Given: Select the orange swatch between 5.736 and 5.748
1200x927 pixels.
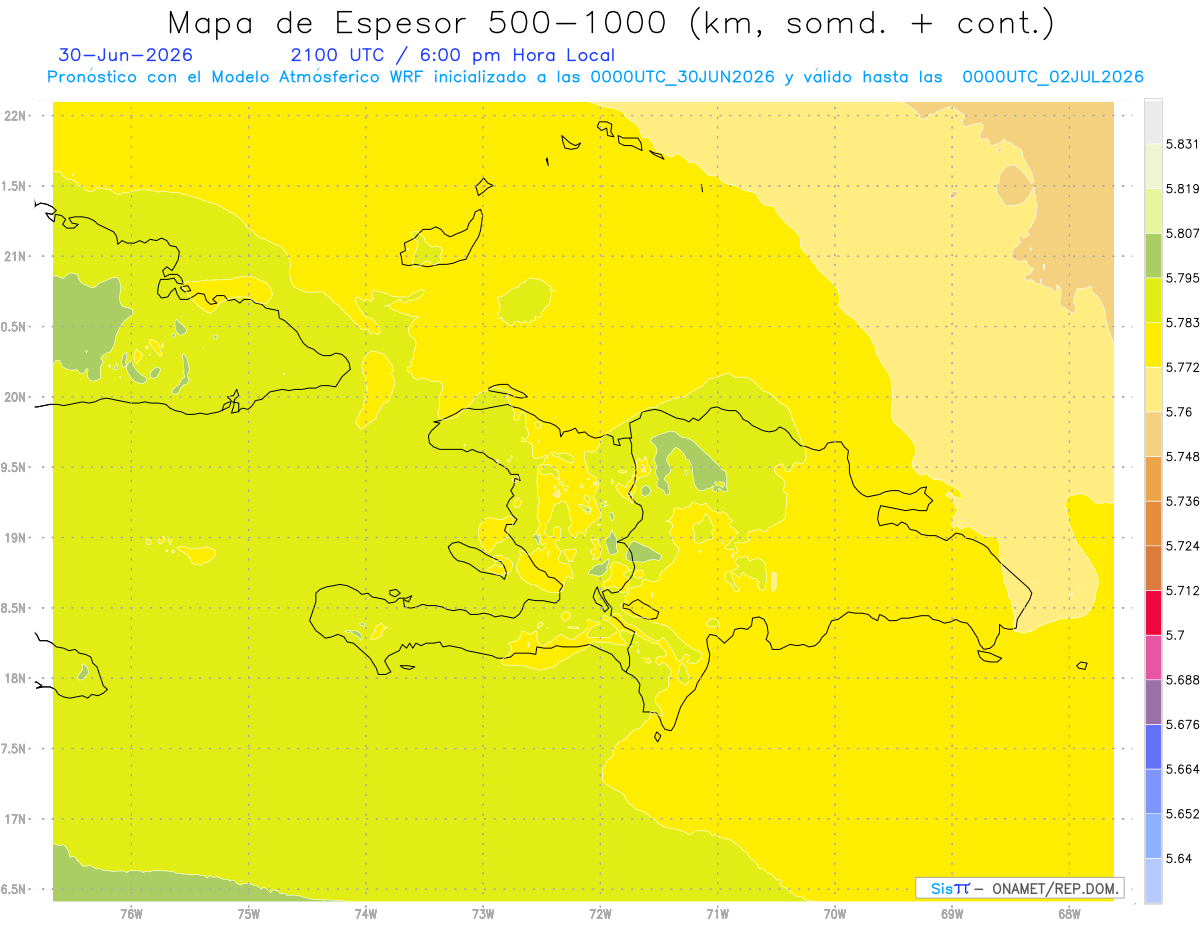Looking at the screenshot, I should (1153, 479).
